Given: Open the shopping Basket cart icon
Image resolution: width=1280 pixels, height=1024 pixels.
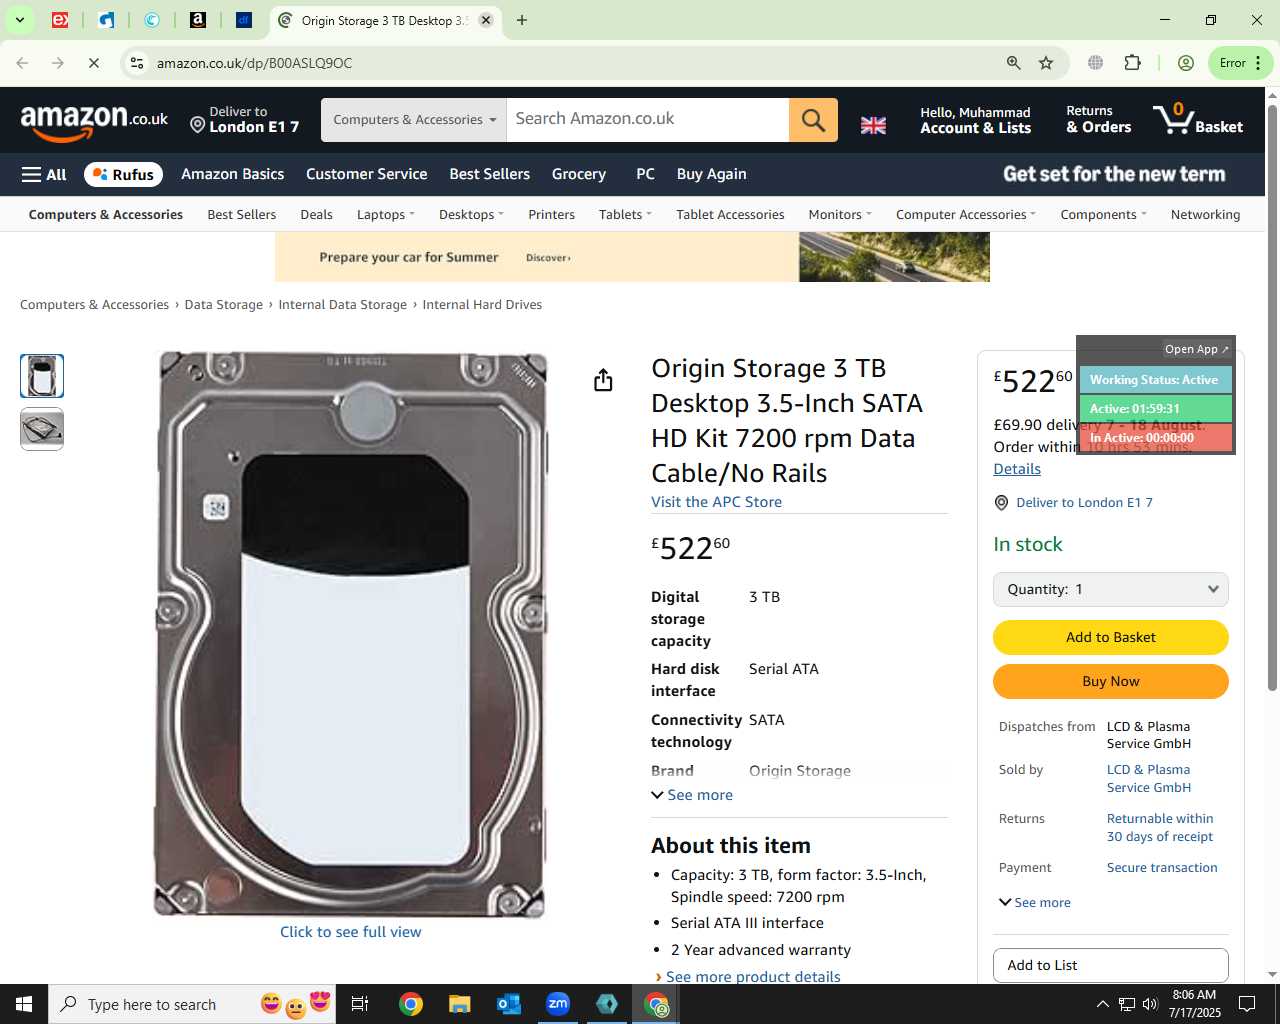Looking at the screenshot, I should coord(1198,119).
